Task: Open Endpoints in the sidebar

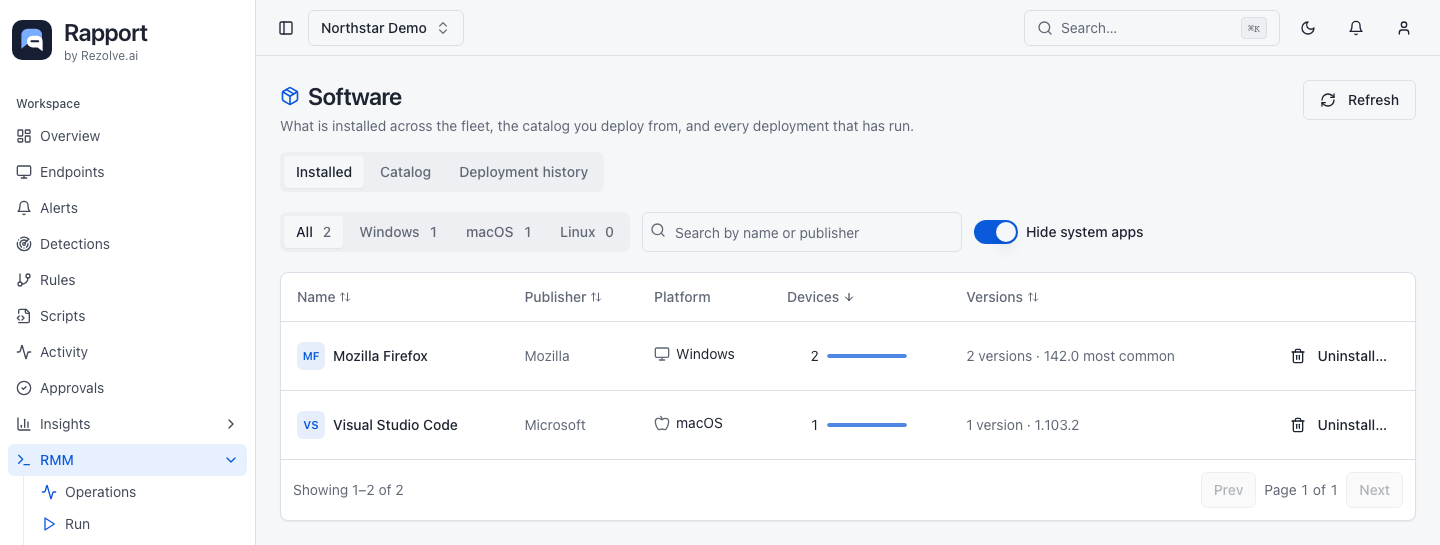Action: pyautogui.click(x=127, y=172)
